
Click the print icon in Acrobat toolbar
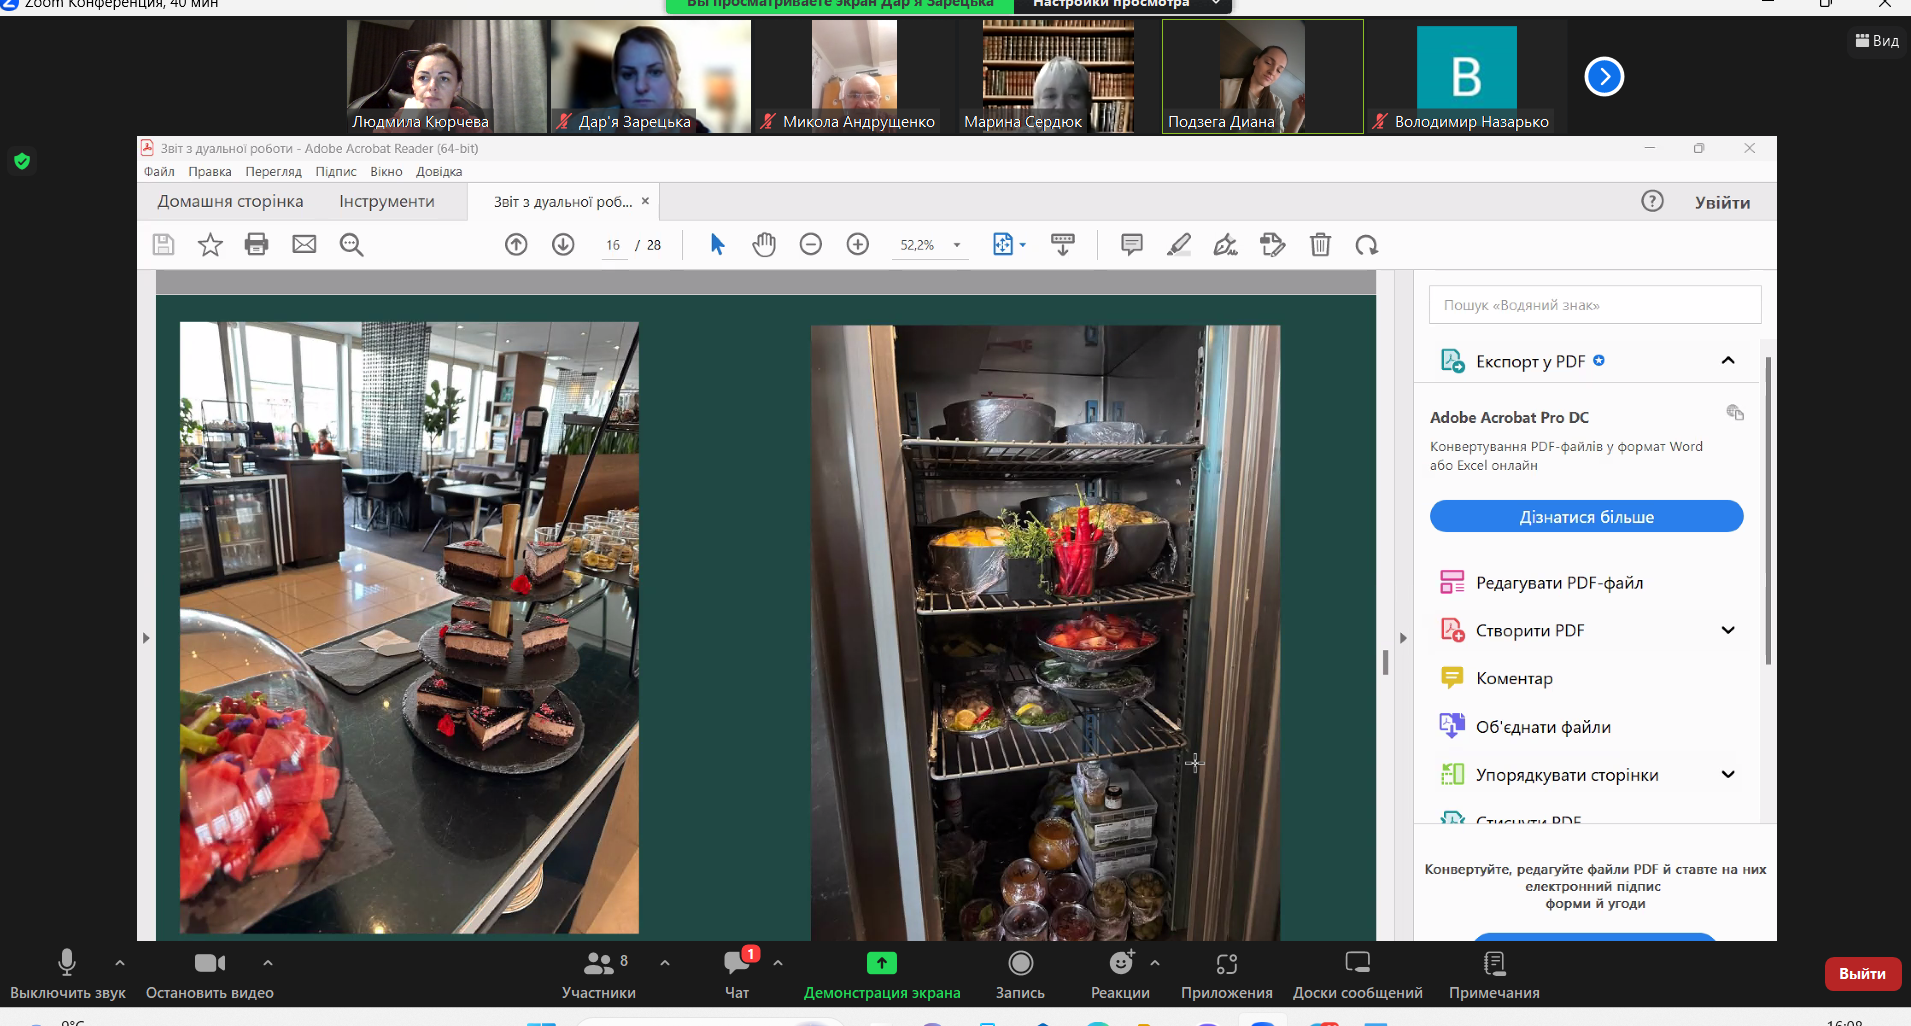pos(257,244)
